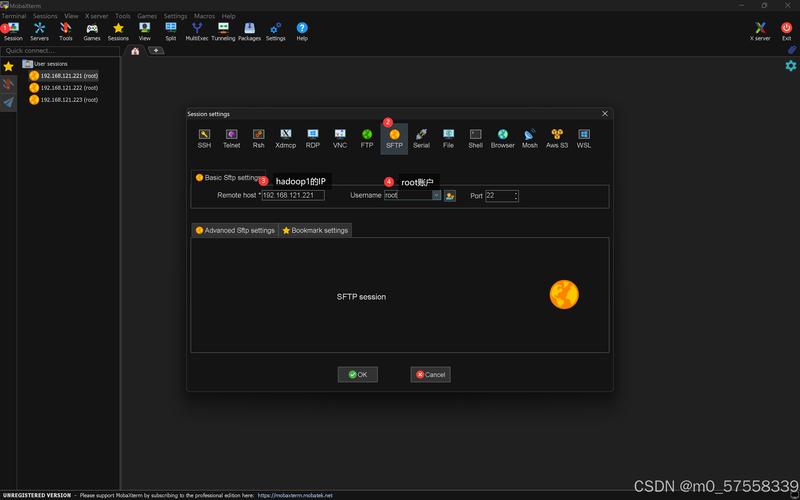Screen dimensions: 800x500
Task: Select the Serial session type
Action: click(421, 138)
